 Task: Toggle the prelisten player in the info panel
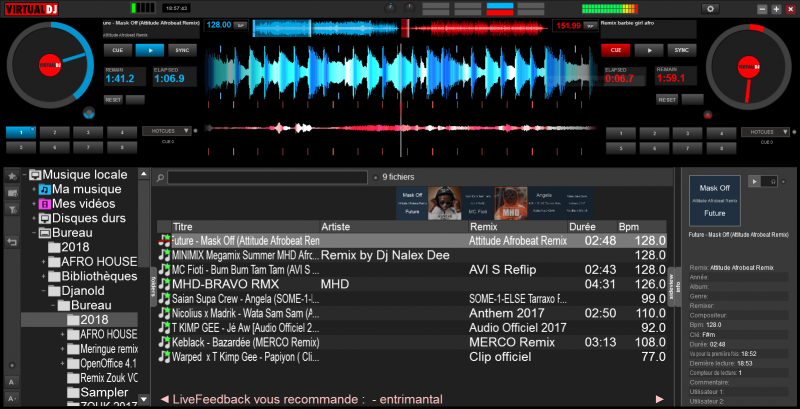pos(763,181)
